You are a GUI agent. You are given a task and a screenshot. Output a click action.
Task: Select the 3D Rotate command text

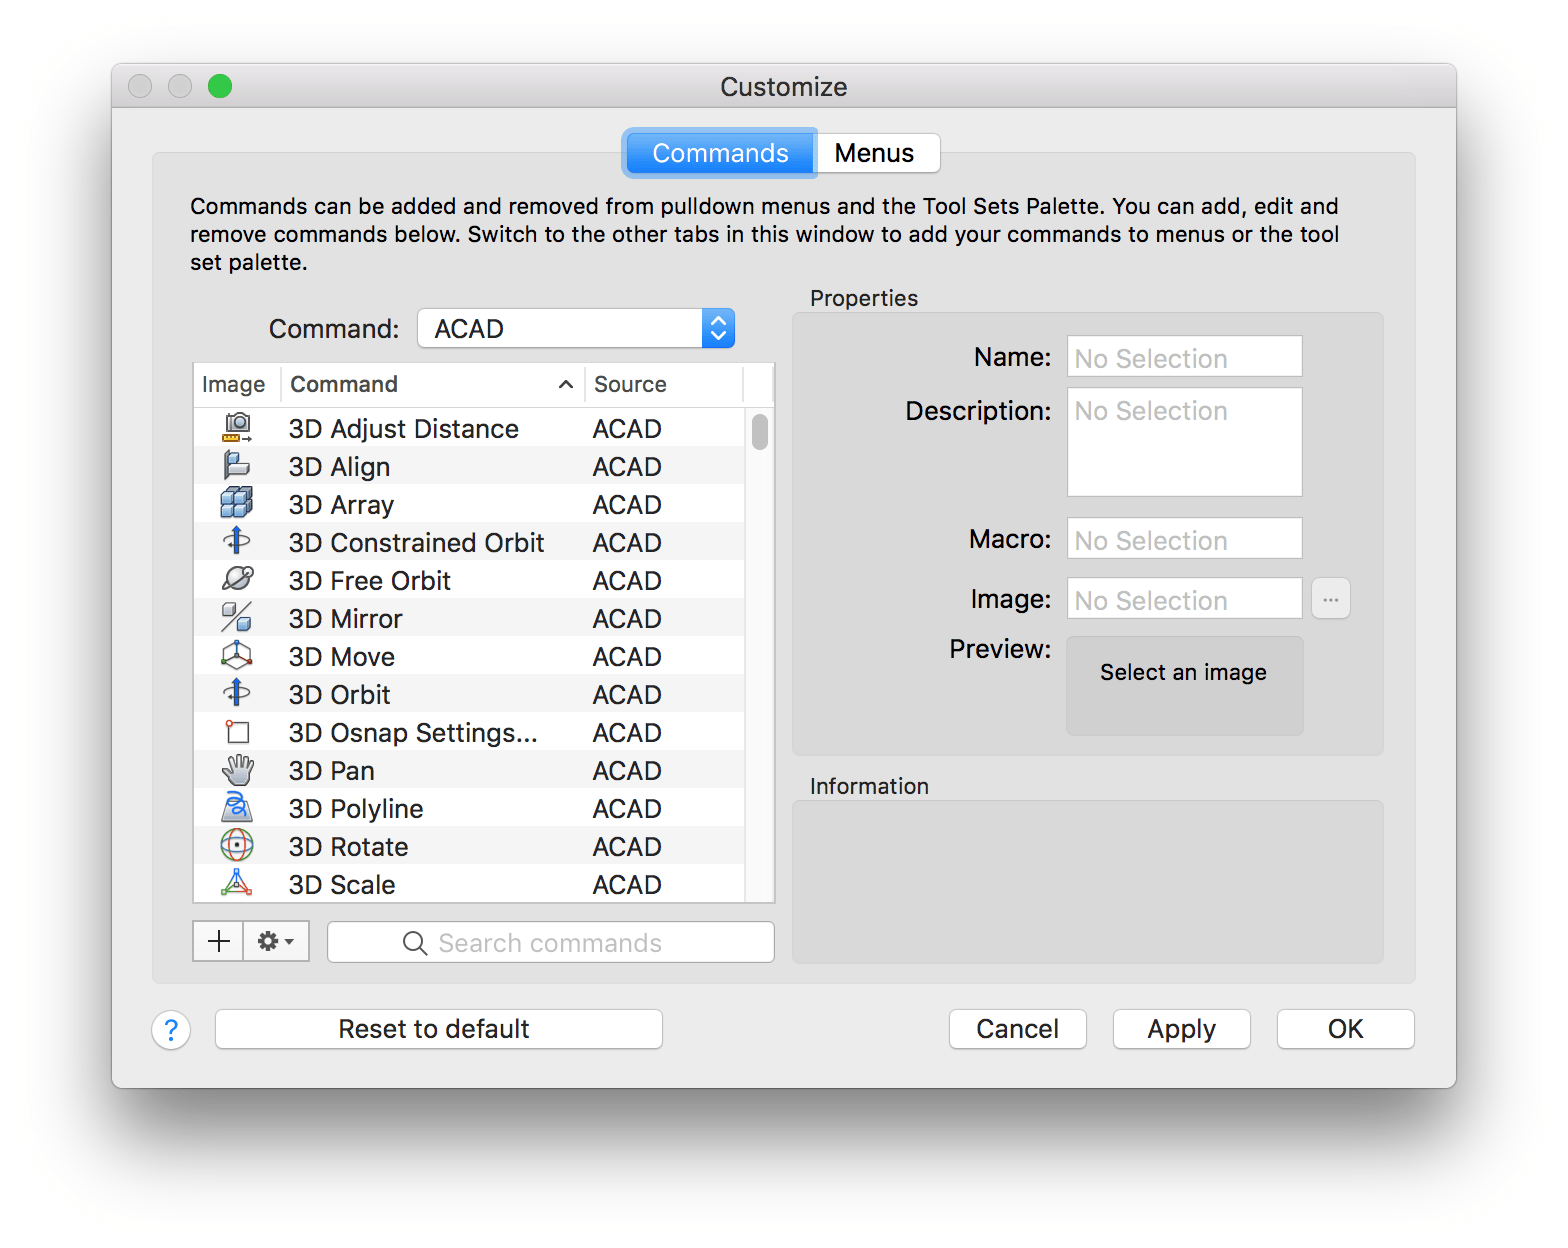coord(349,847)
